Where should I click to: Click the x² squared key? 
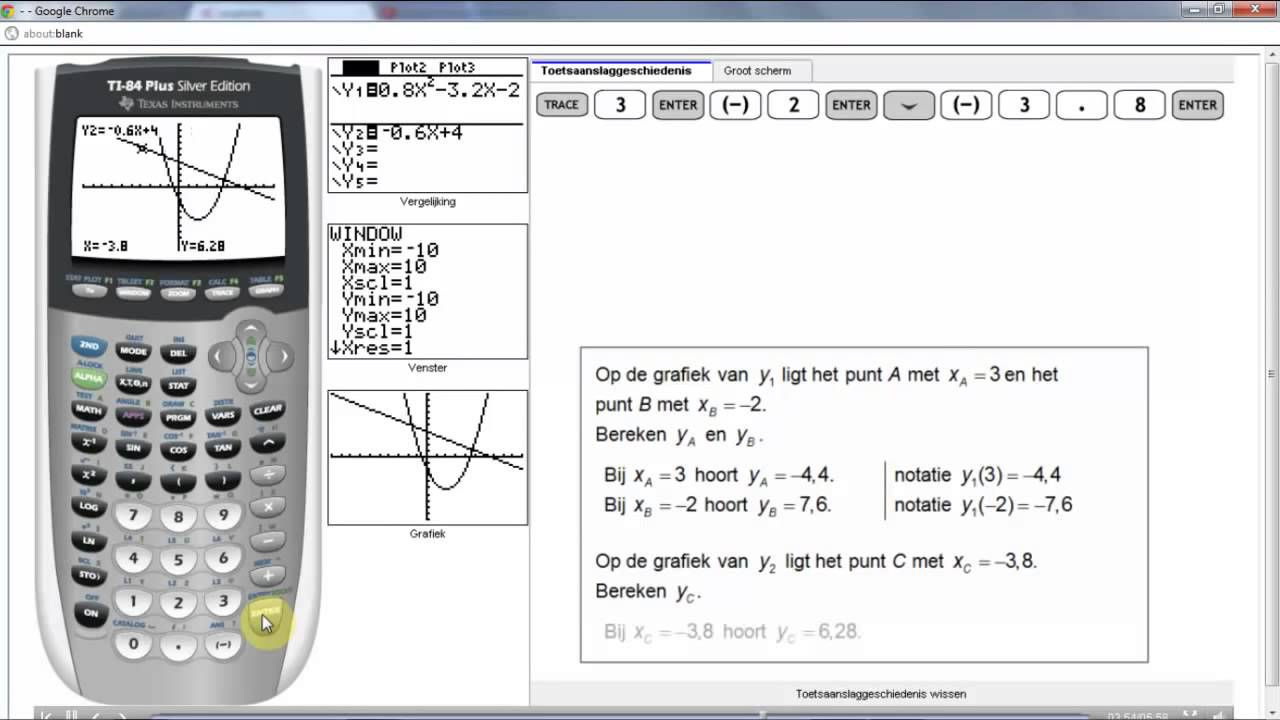[x=89, y=475]
